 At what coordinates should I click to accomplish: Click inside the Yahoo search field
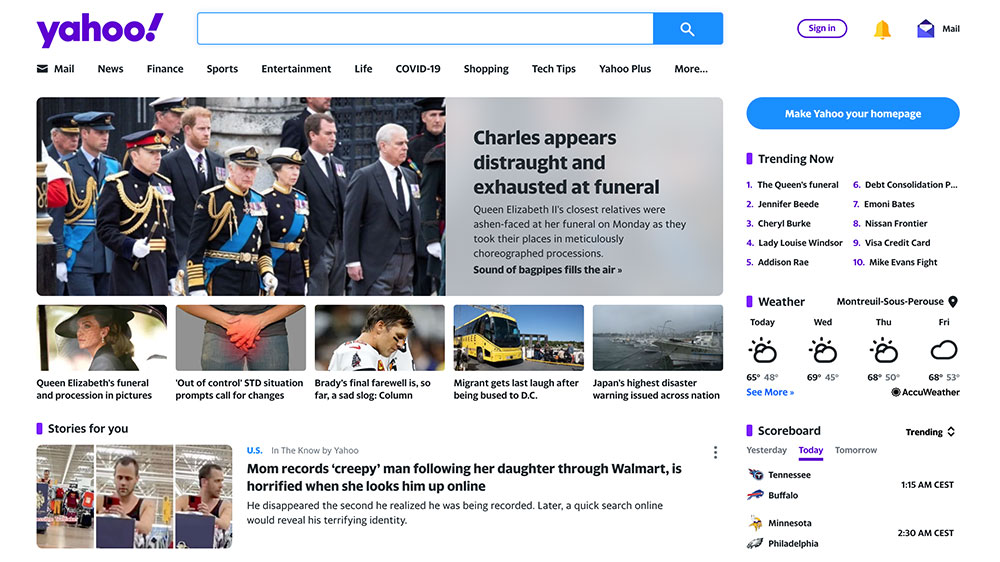point(425,29)
